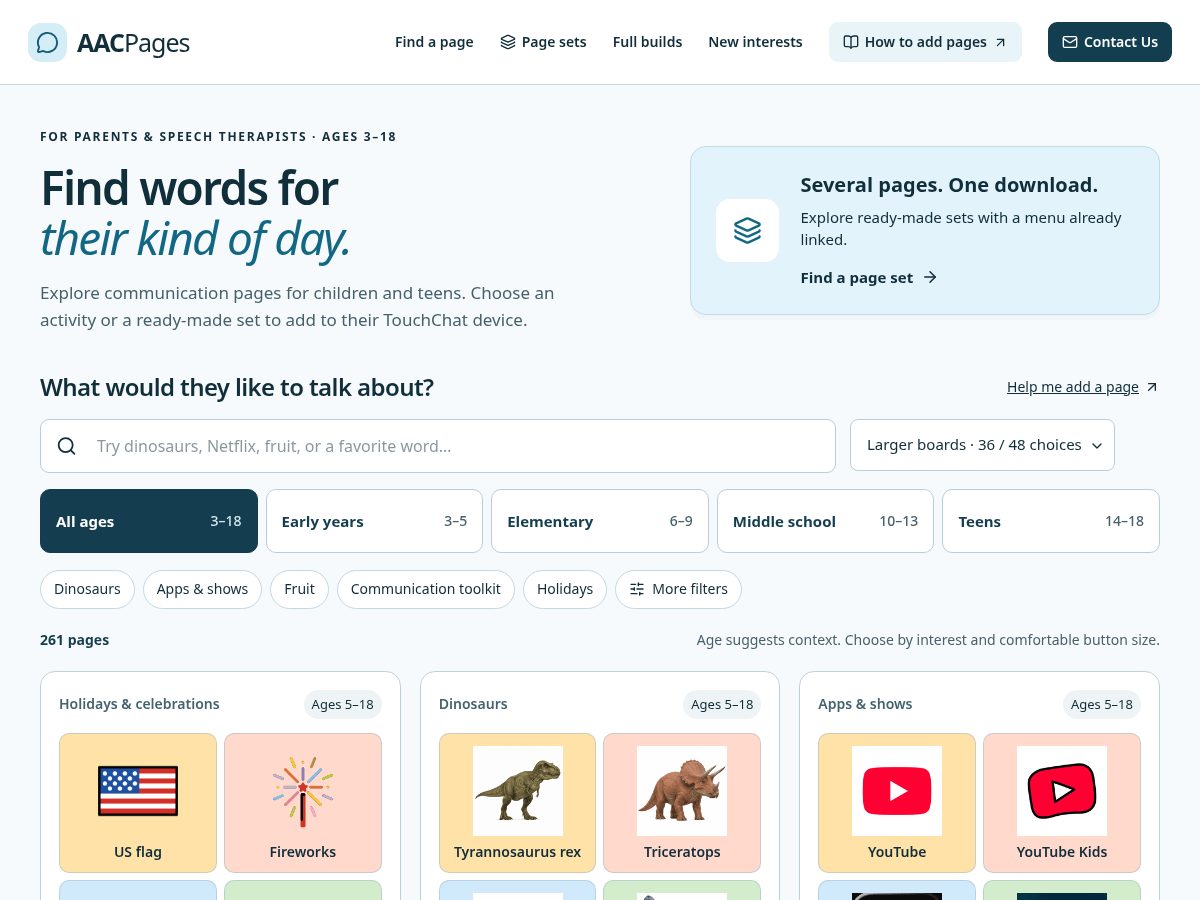Open the How to add pages guide

pyautogui.click(x=925, y=42)
